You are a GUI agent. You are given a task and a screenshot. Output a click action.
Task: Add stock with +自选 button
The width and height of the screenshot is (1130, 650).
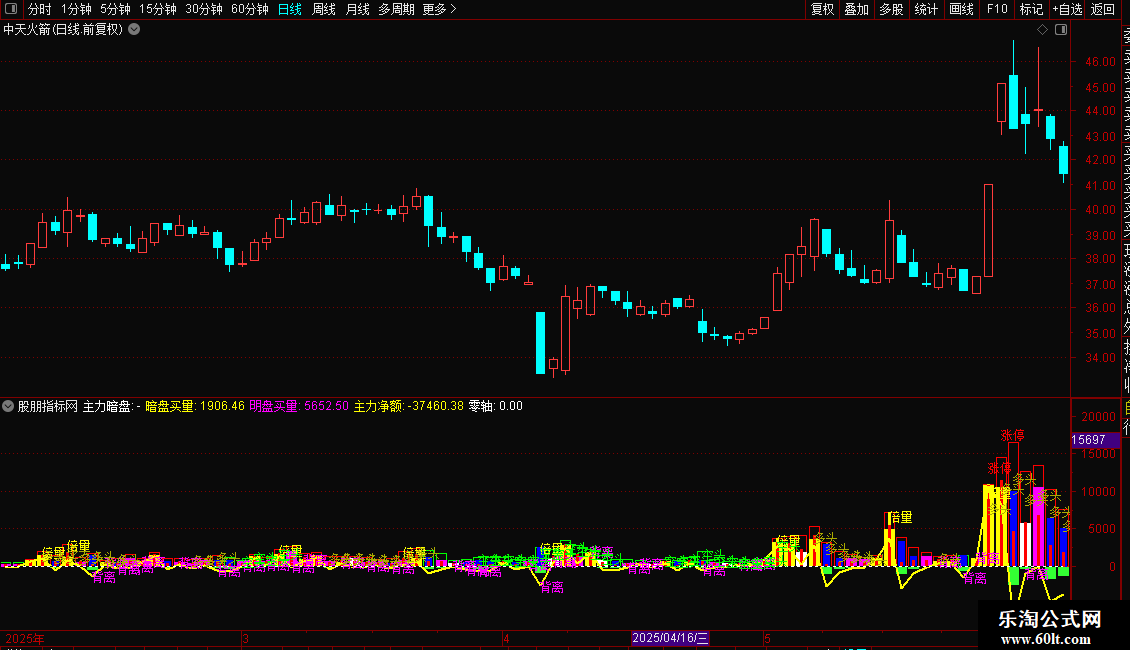1067,9
